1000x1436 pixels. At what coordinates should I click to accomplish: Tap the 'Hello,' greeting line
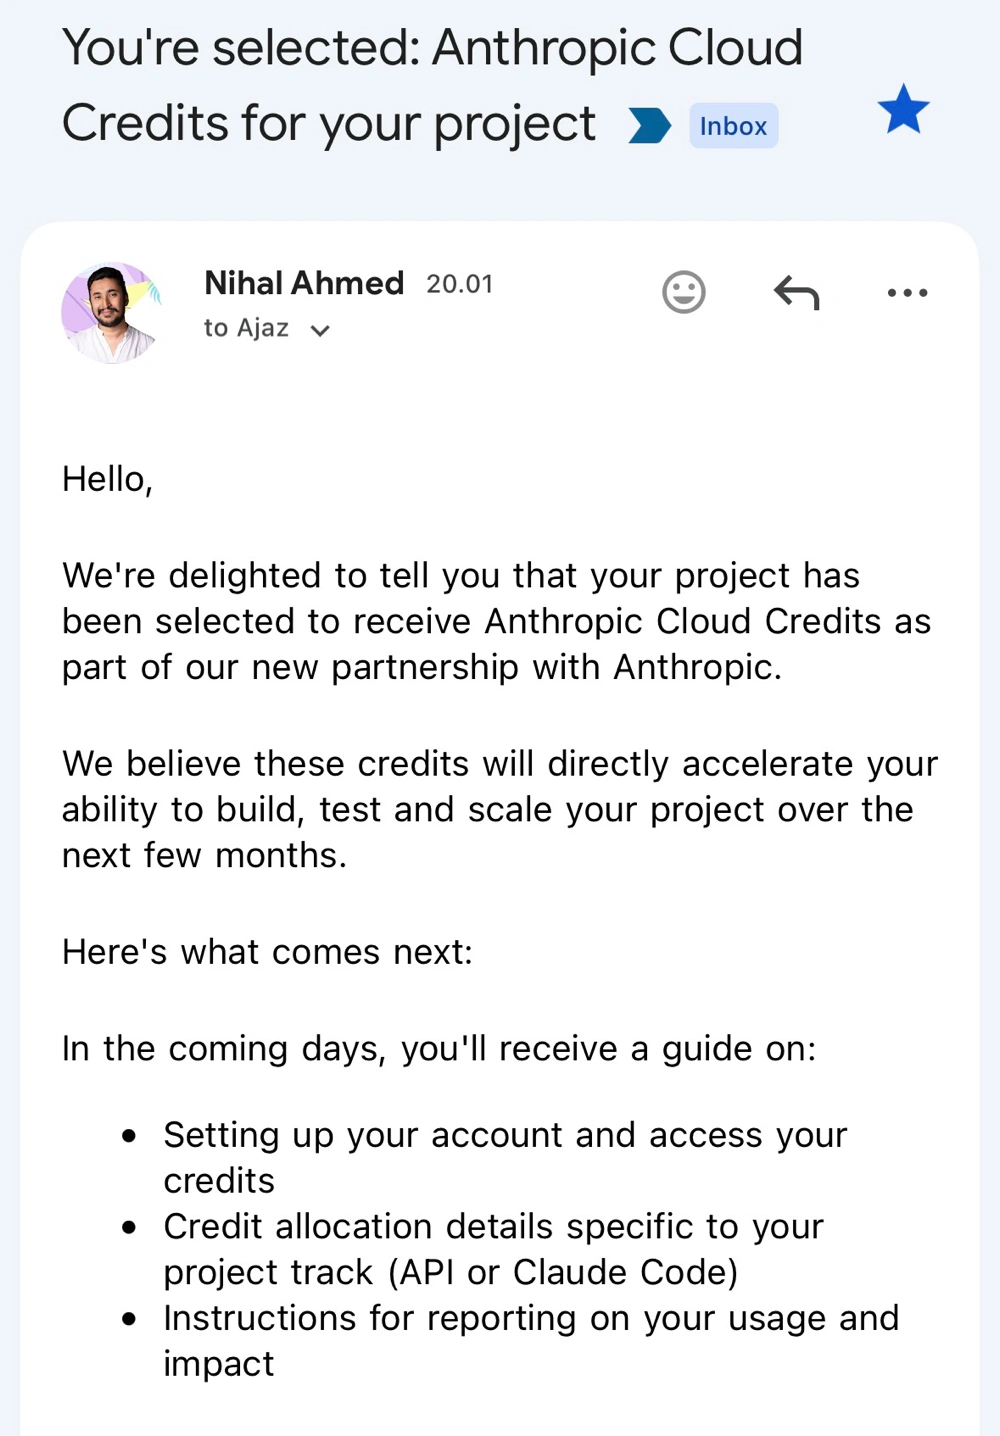(107, 479)
